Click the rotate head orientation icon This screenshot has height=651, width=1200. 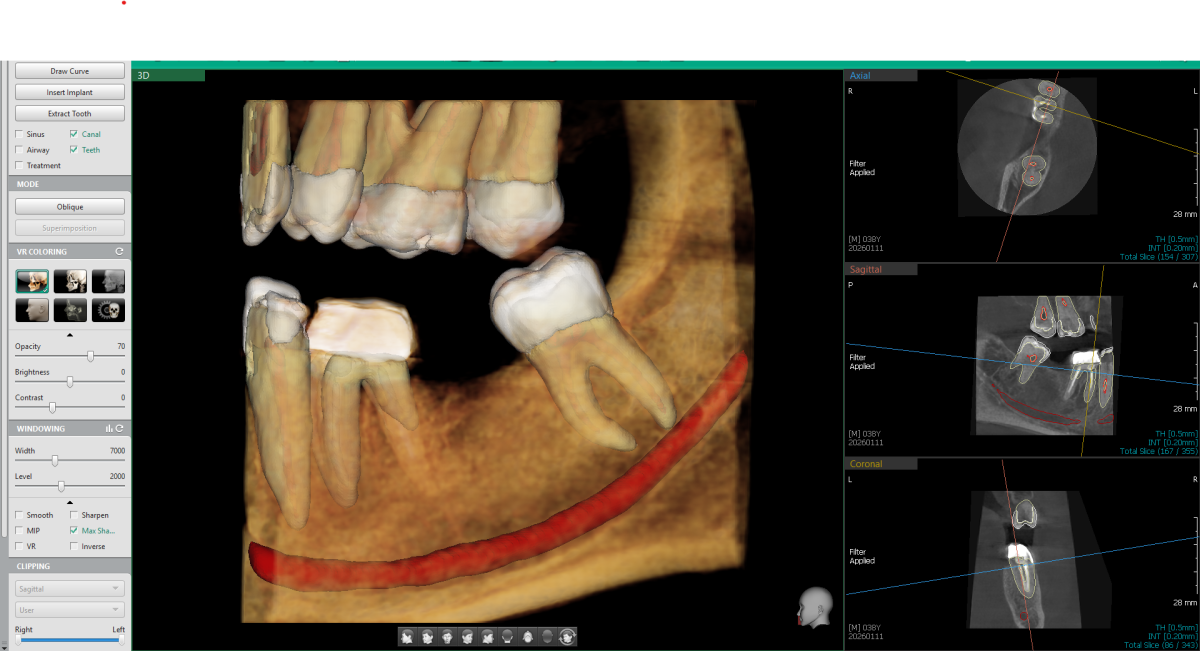pyautogui.click(x=567, y=636)
